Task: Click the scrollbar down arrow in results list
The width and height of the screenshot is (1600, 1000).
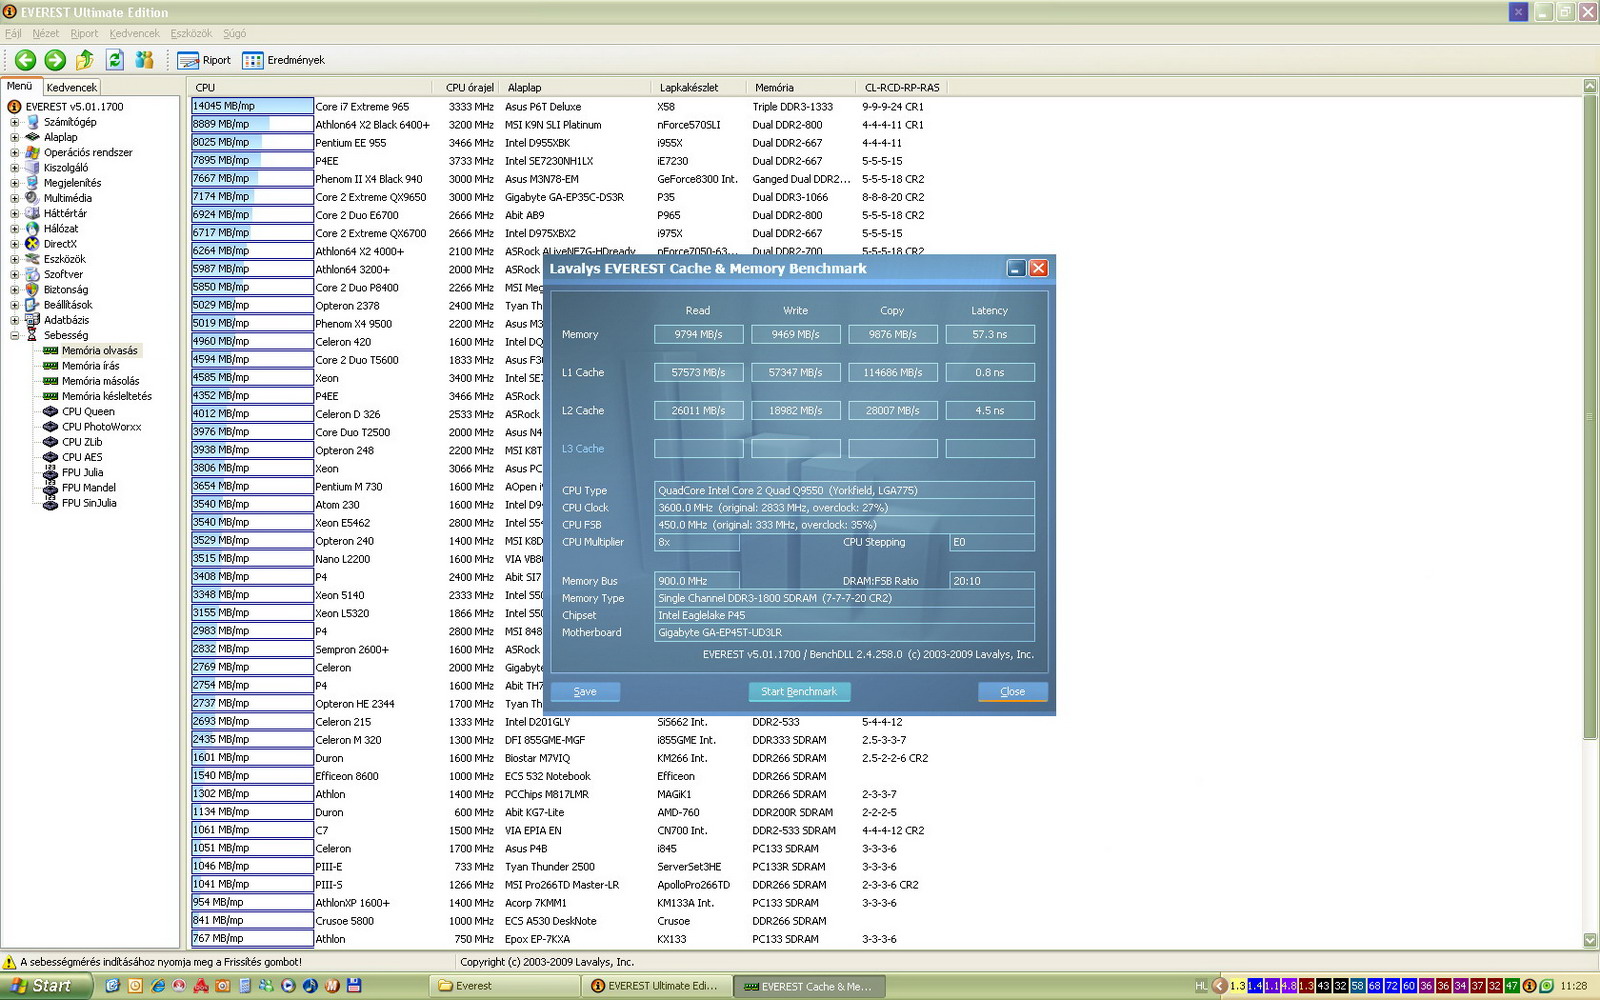Action: [x=1590, y=940]
